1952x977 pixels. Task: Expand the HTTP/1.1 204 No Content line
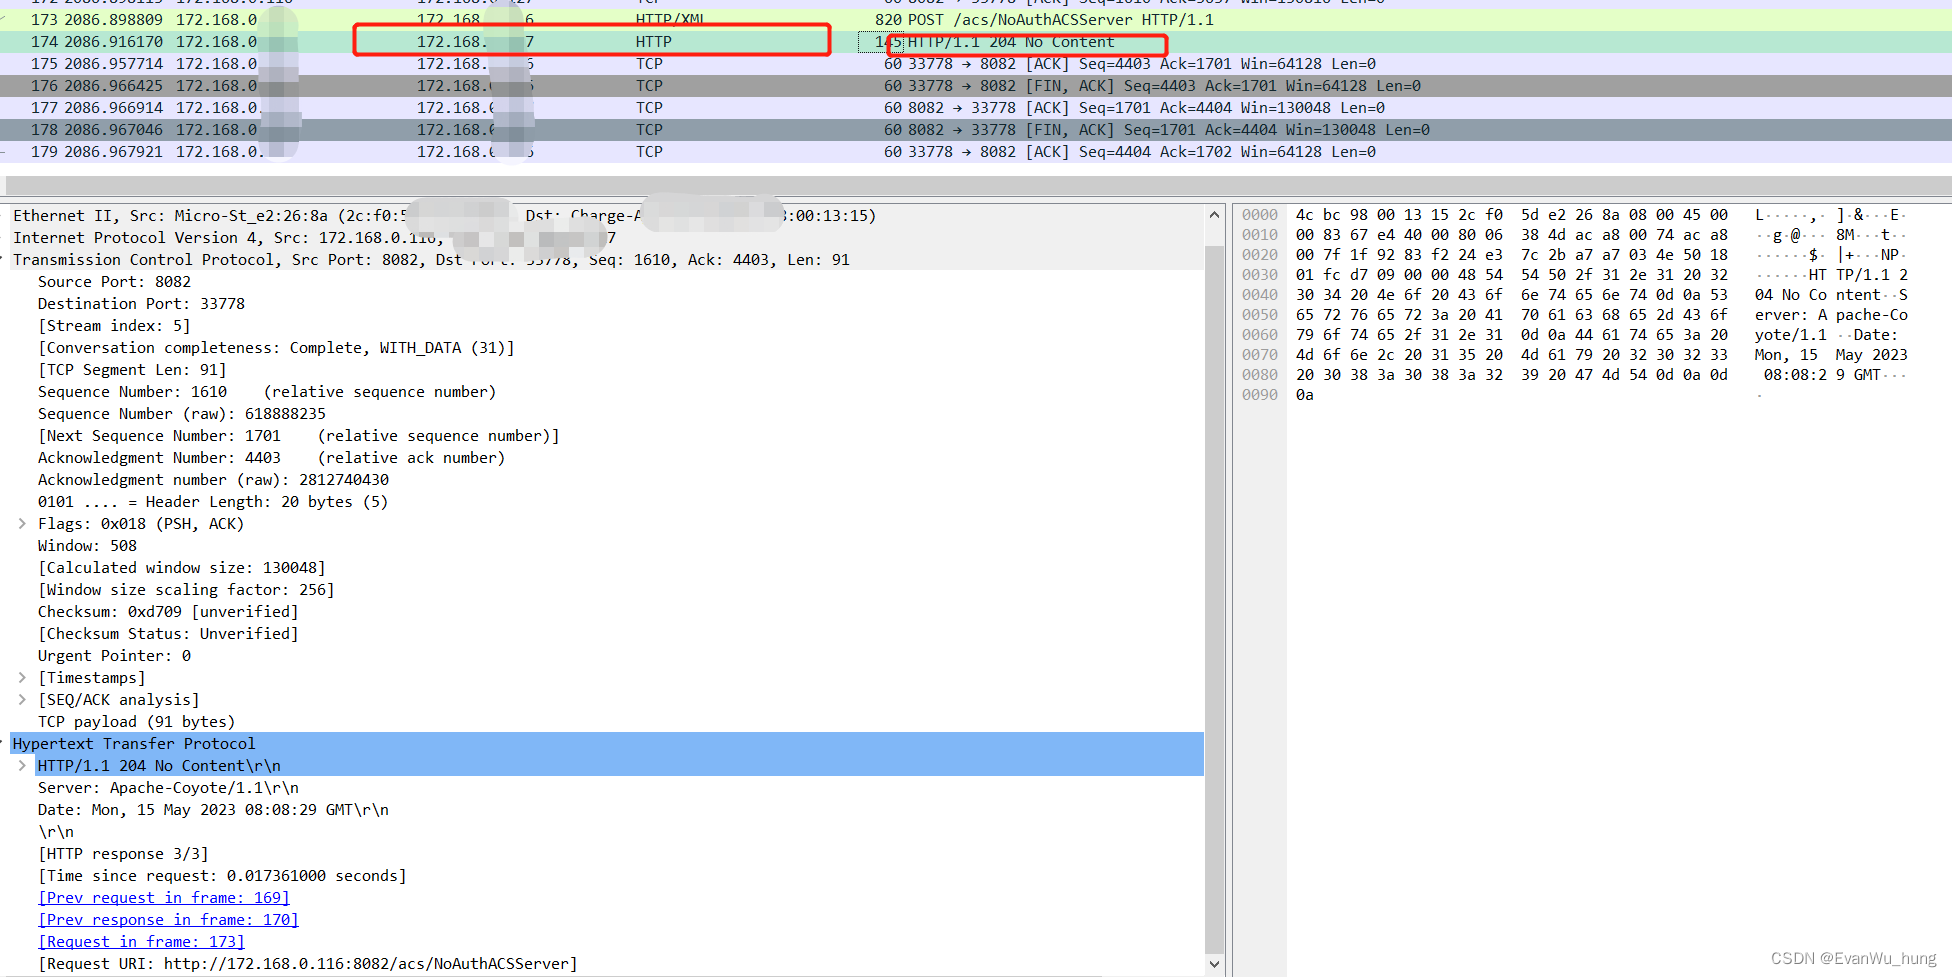(x=22, y=765)
